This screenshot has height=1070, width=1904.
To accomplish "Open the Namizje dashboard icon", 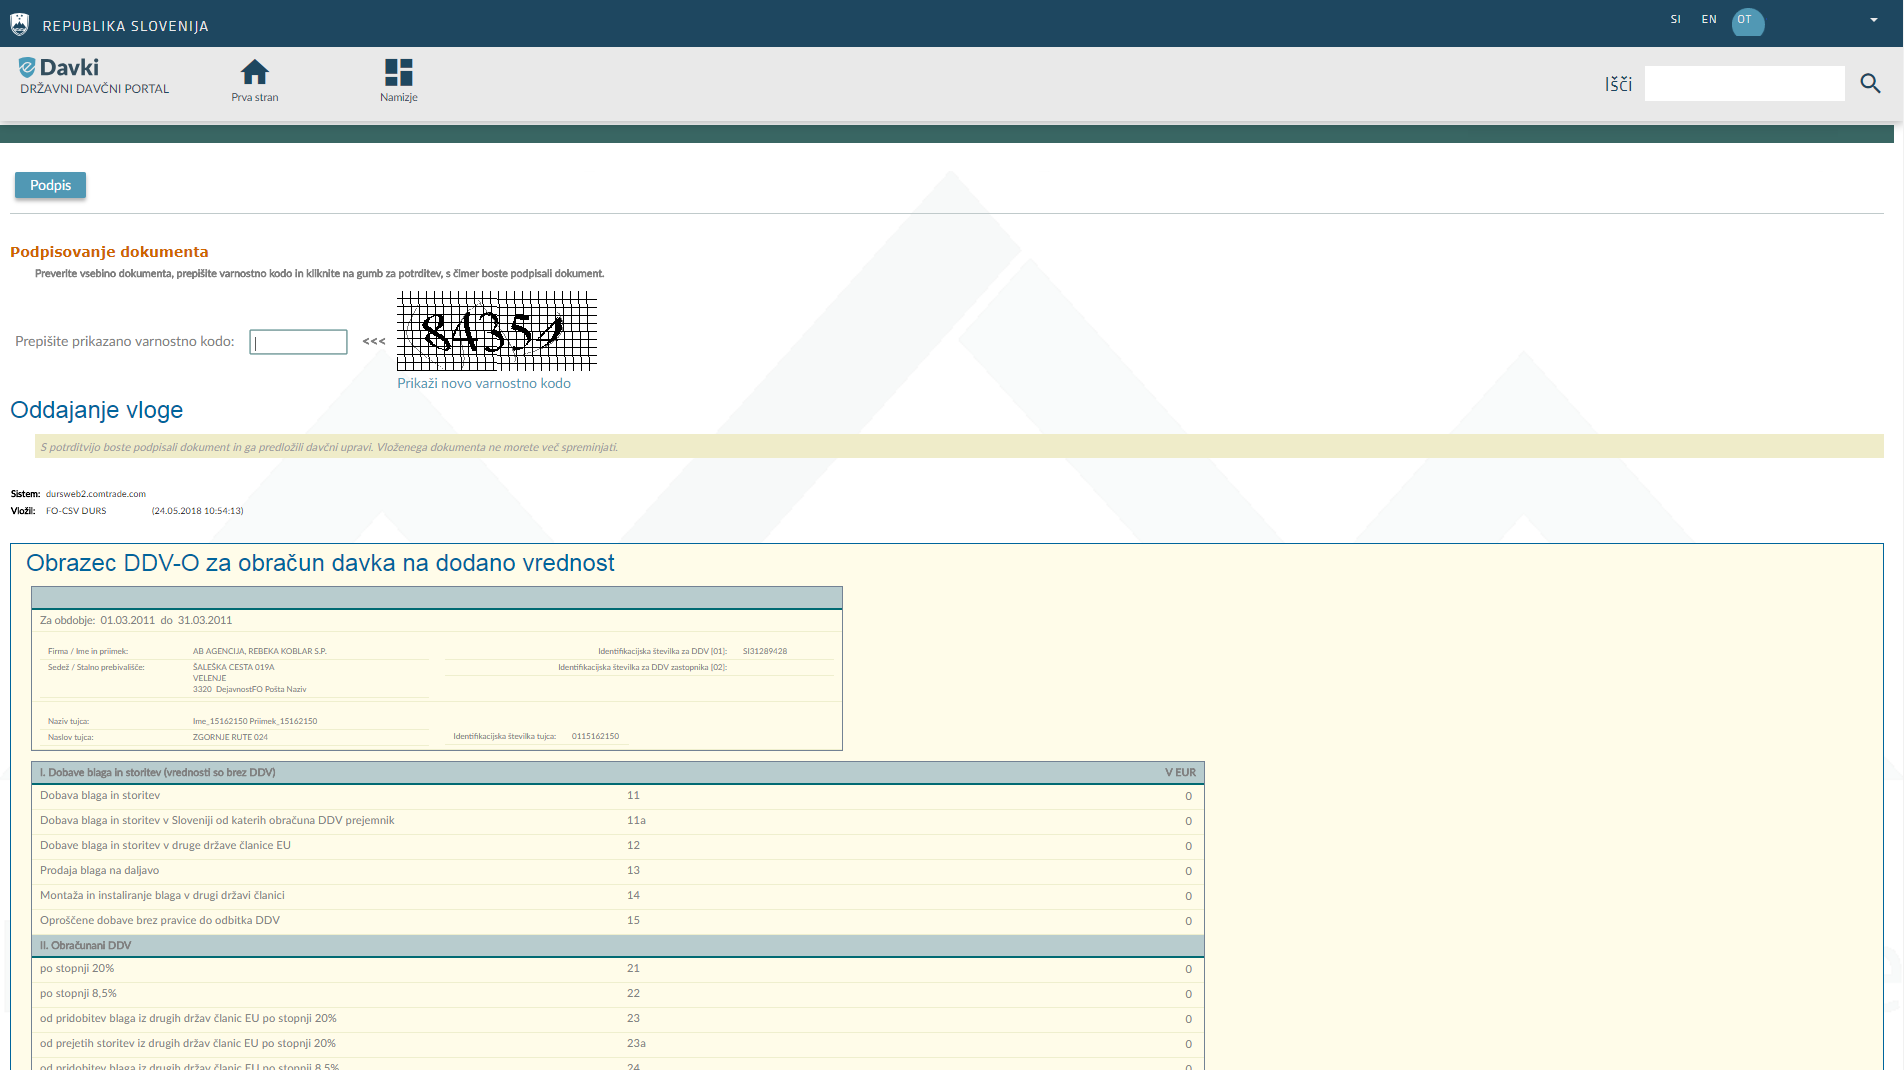I will [398, 73].
